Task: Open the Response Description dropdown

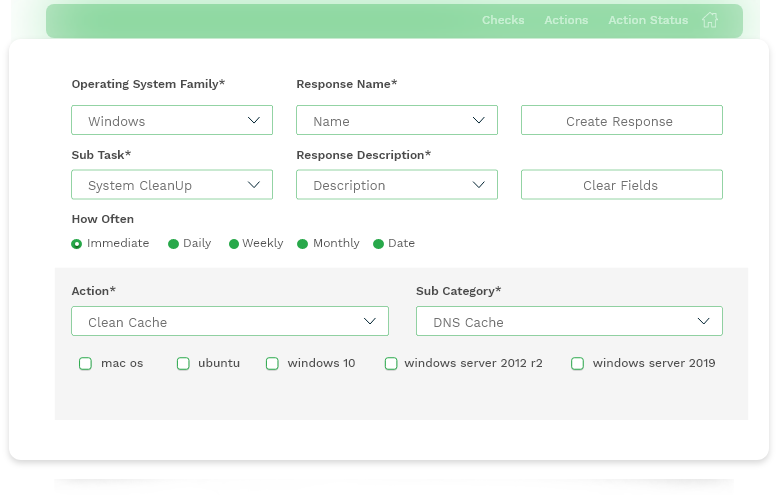Action: coord(397,185)
